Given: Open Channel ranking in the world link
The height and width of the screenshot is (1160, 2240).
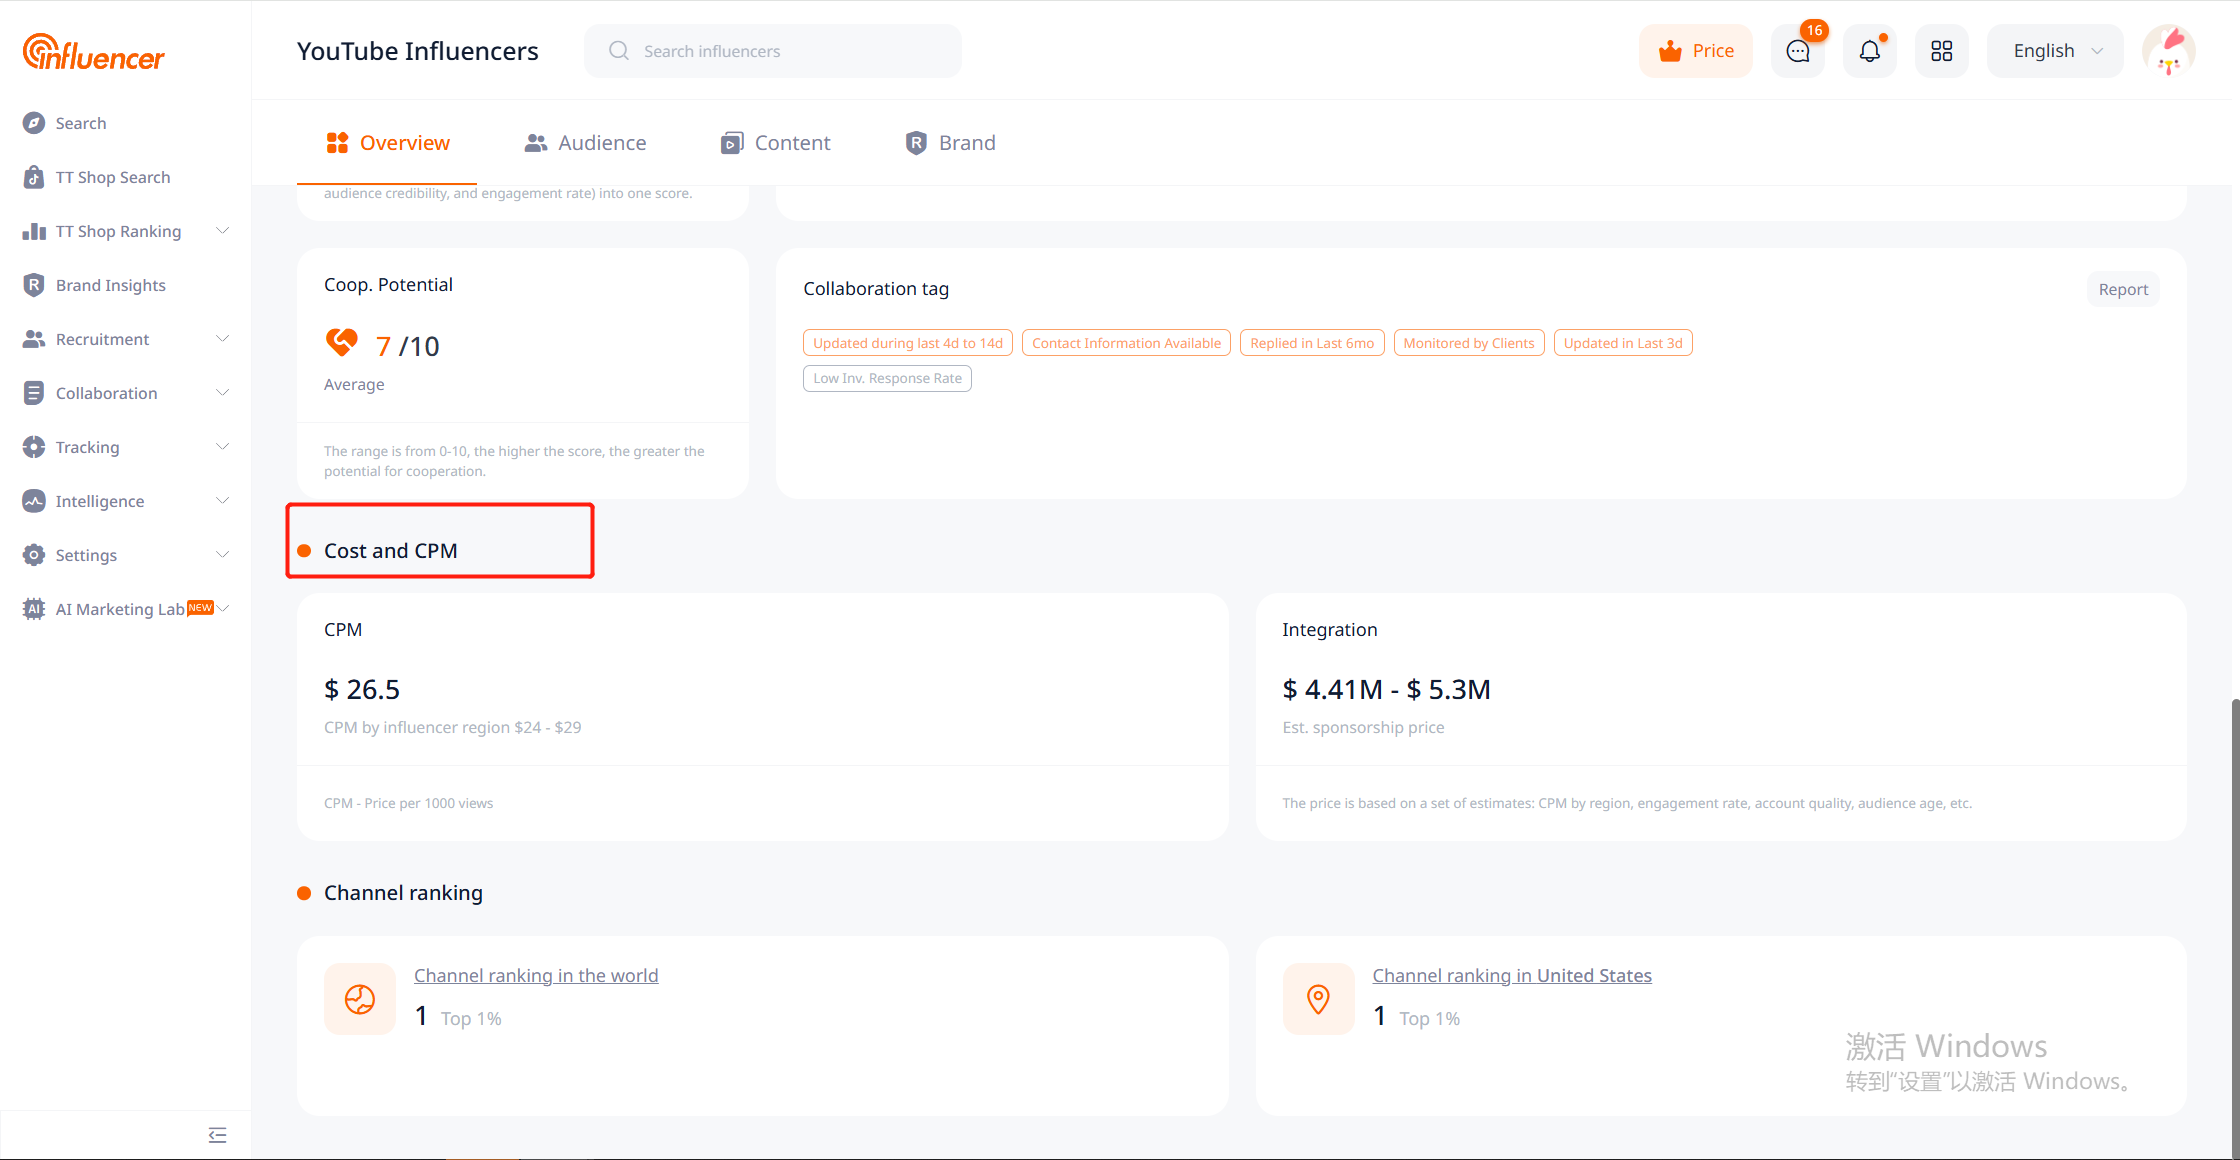Looking at the screenshot, I should coord(536,975).
